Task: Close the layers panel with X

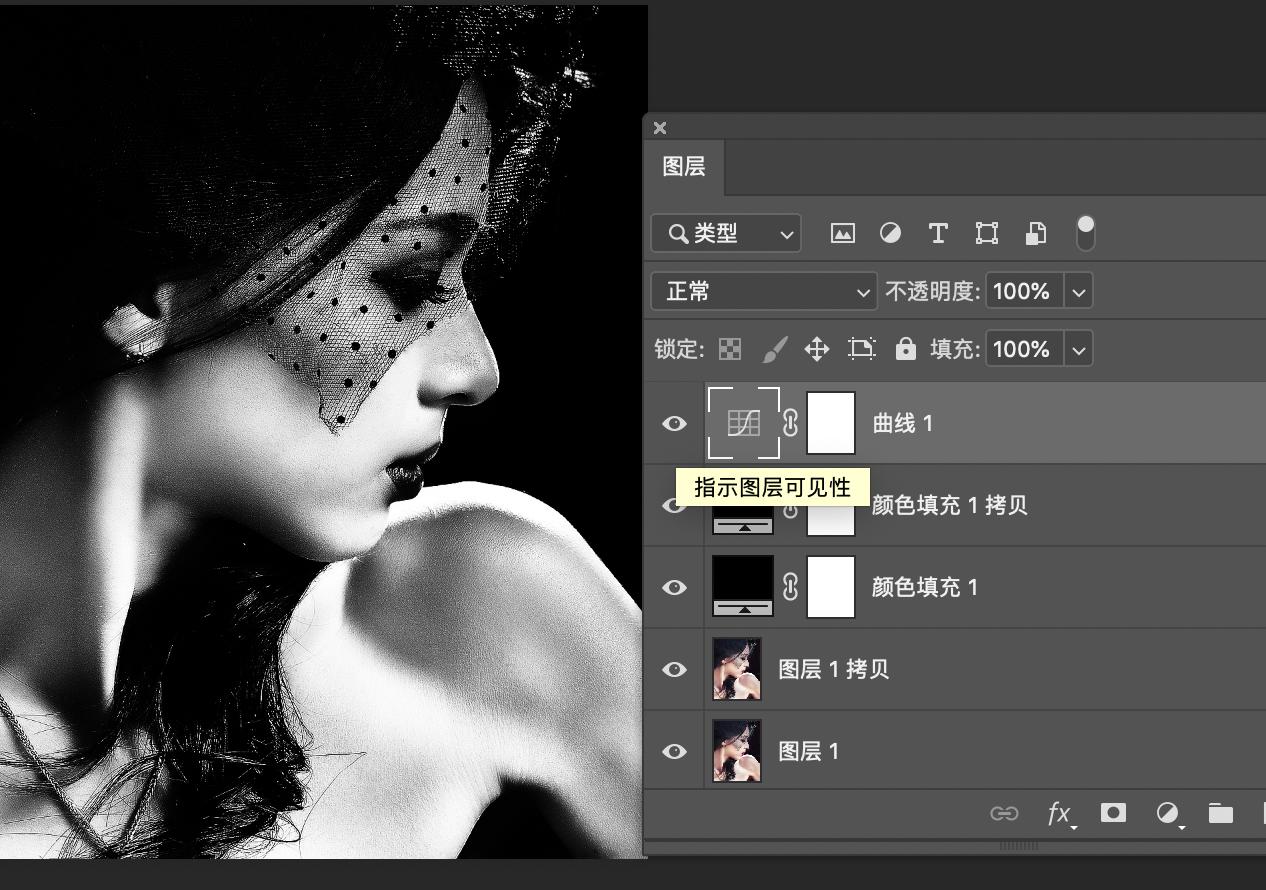Action: (x=660, y=128)
